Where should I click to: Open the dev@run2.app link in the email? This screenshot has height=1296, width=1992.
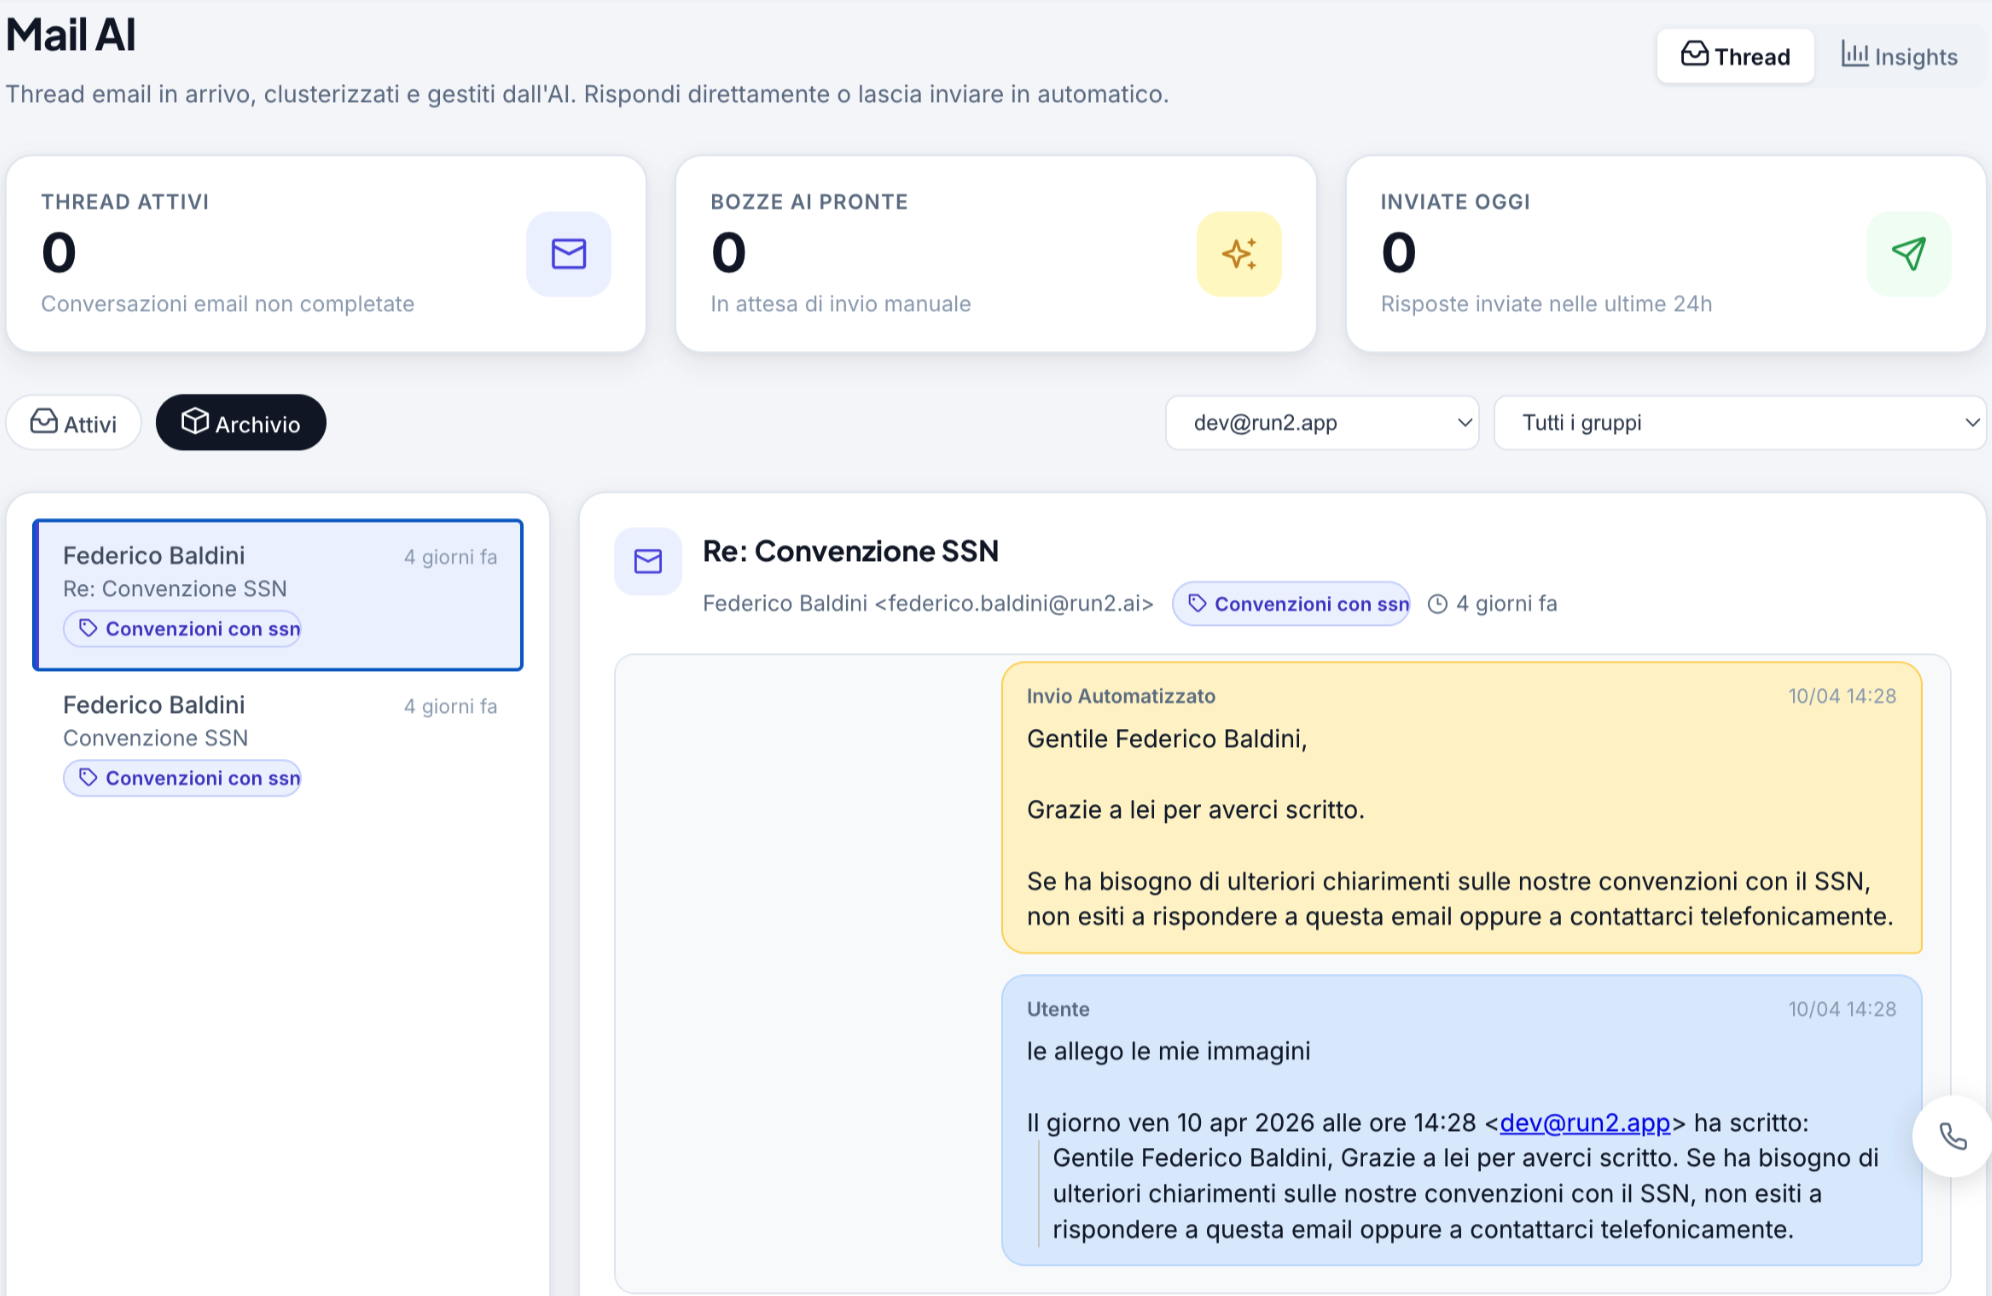coord(1584,1122)
